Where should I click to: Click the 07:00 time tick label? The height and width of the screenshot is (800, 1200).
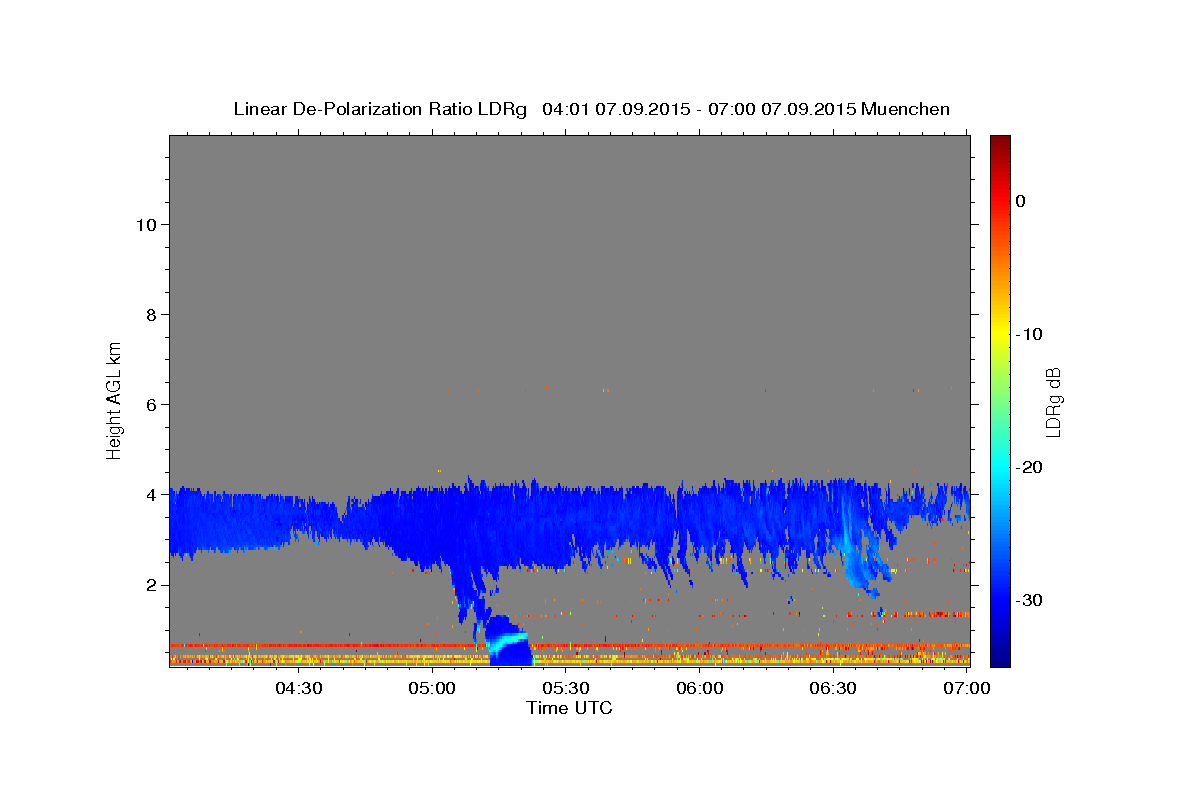(x=966, y=688)
